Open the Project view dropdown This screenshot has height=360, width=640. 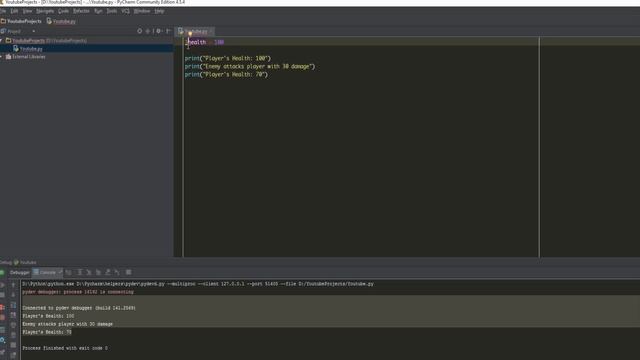33,31
